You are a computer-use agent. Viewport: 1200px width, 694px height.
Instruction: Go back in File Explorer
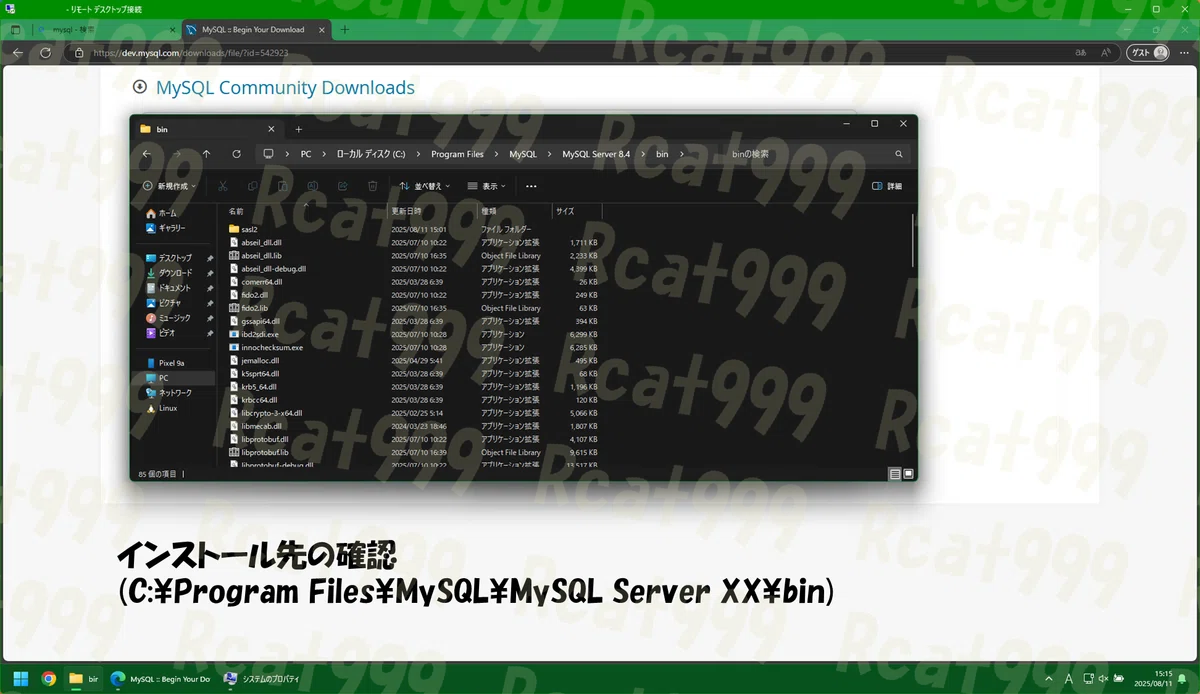[x=147, y=154]
